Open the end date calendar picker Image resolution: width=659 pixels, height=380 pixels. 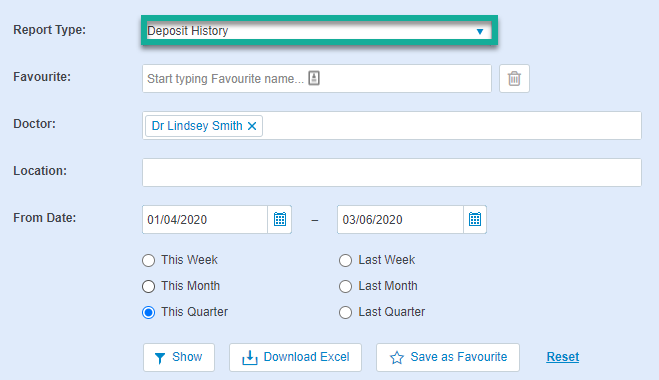tap(475, 219)
